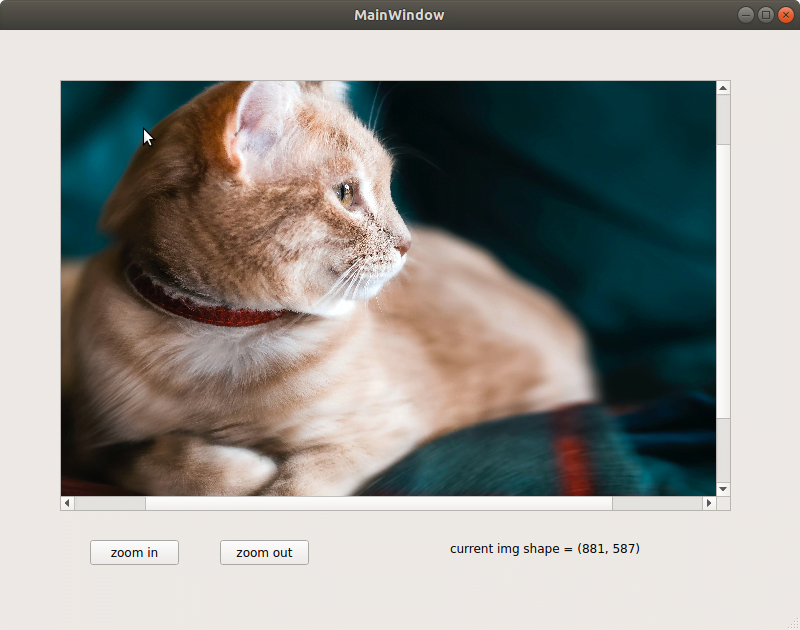Click the MainWindow title bar text
This screenshot has height=630, width=800.
tap(399, 14)
